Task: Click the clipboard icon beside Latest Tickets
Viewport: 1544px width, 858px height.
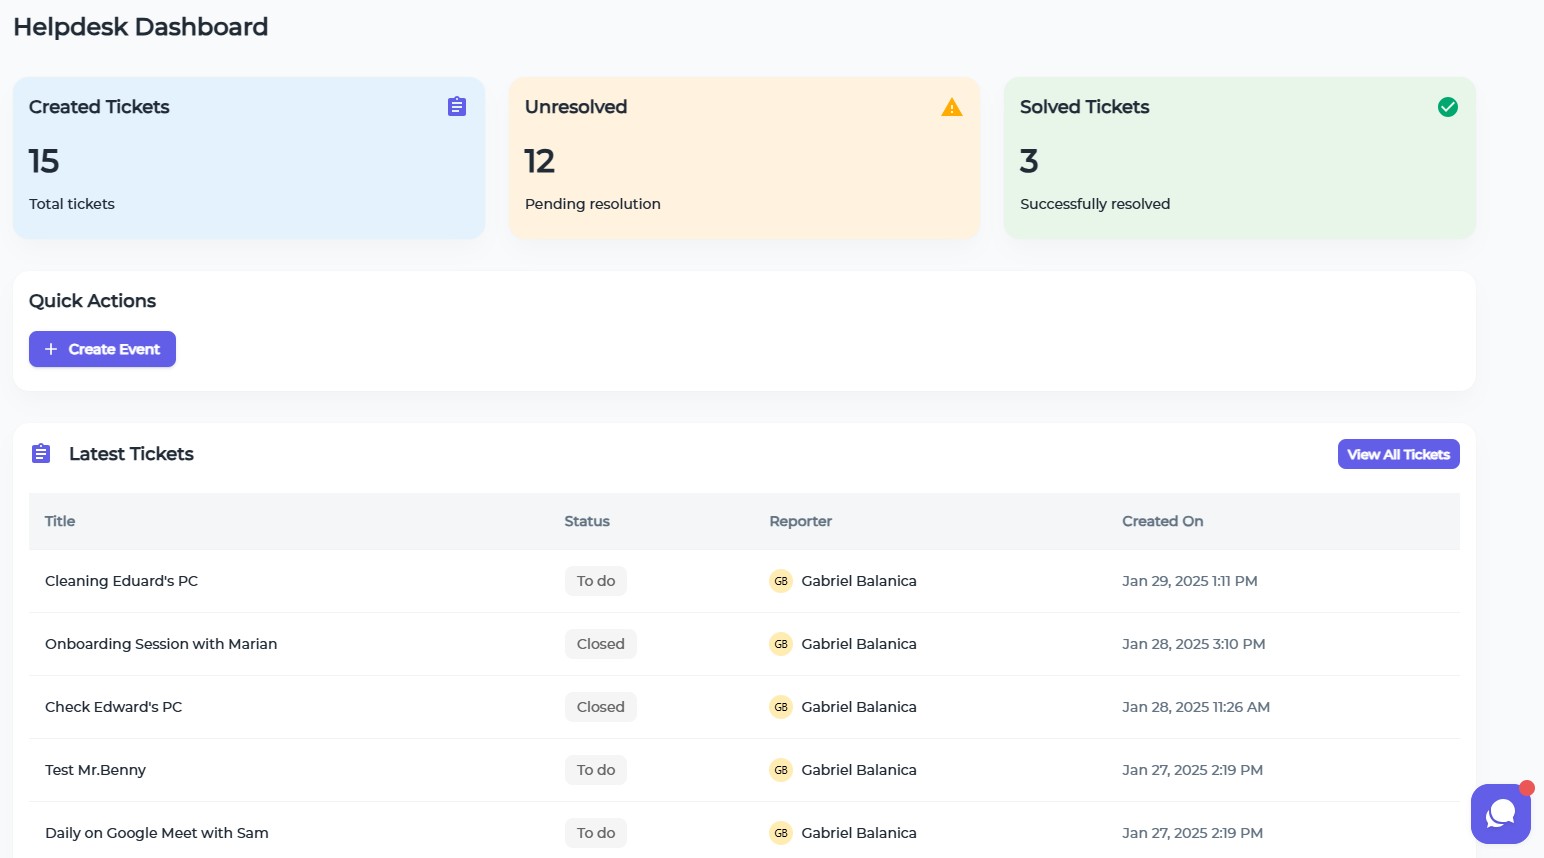Action: point(41,454)
